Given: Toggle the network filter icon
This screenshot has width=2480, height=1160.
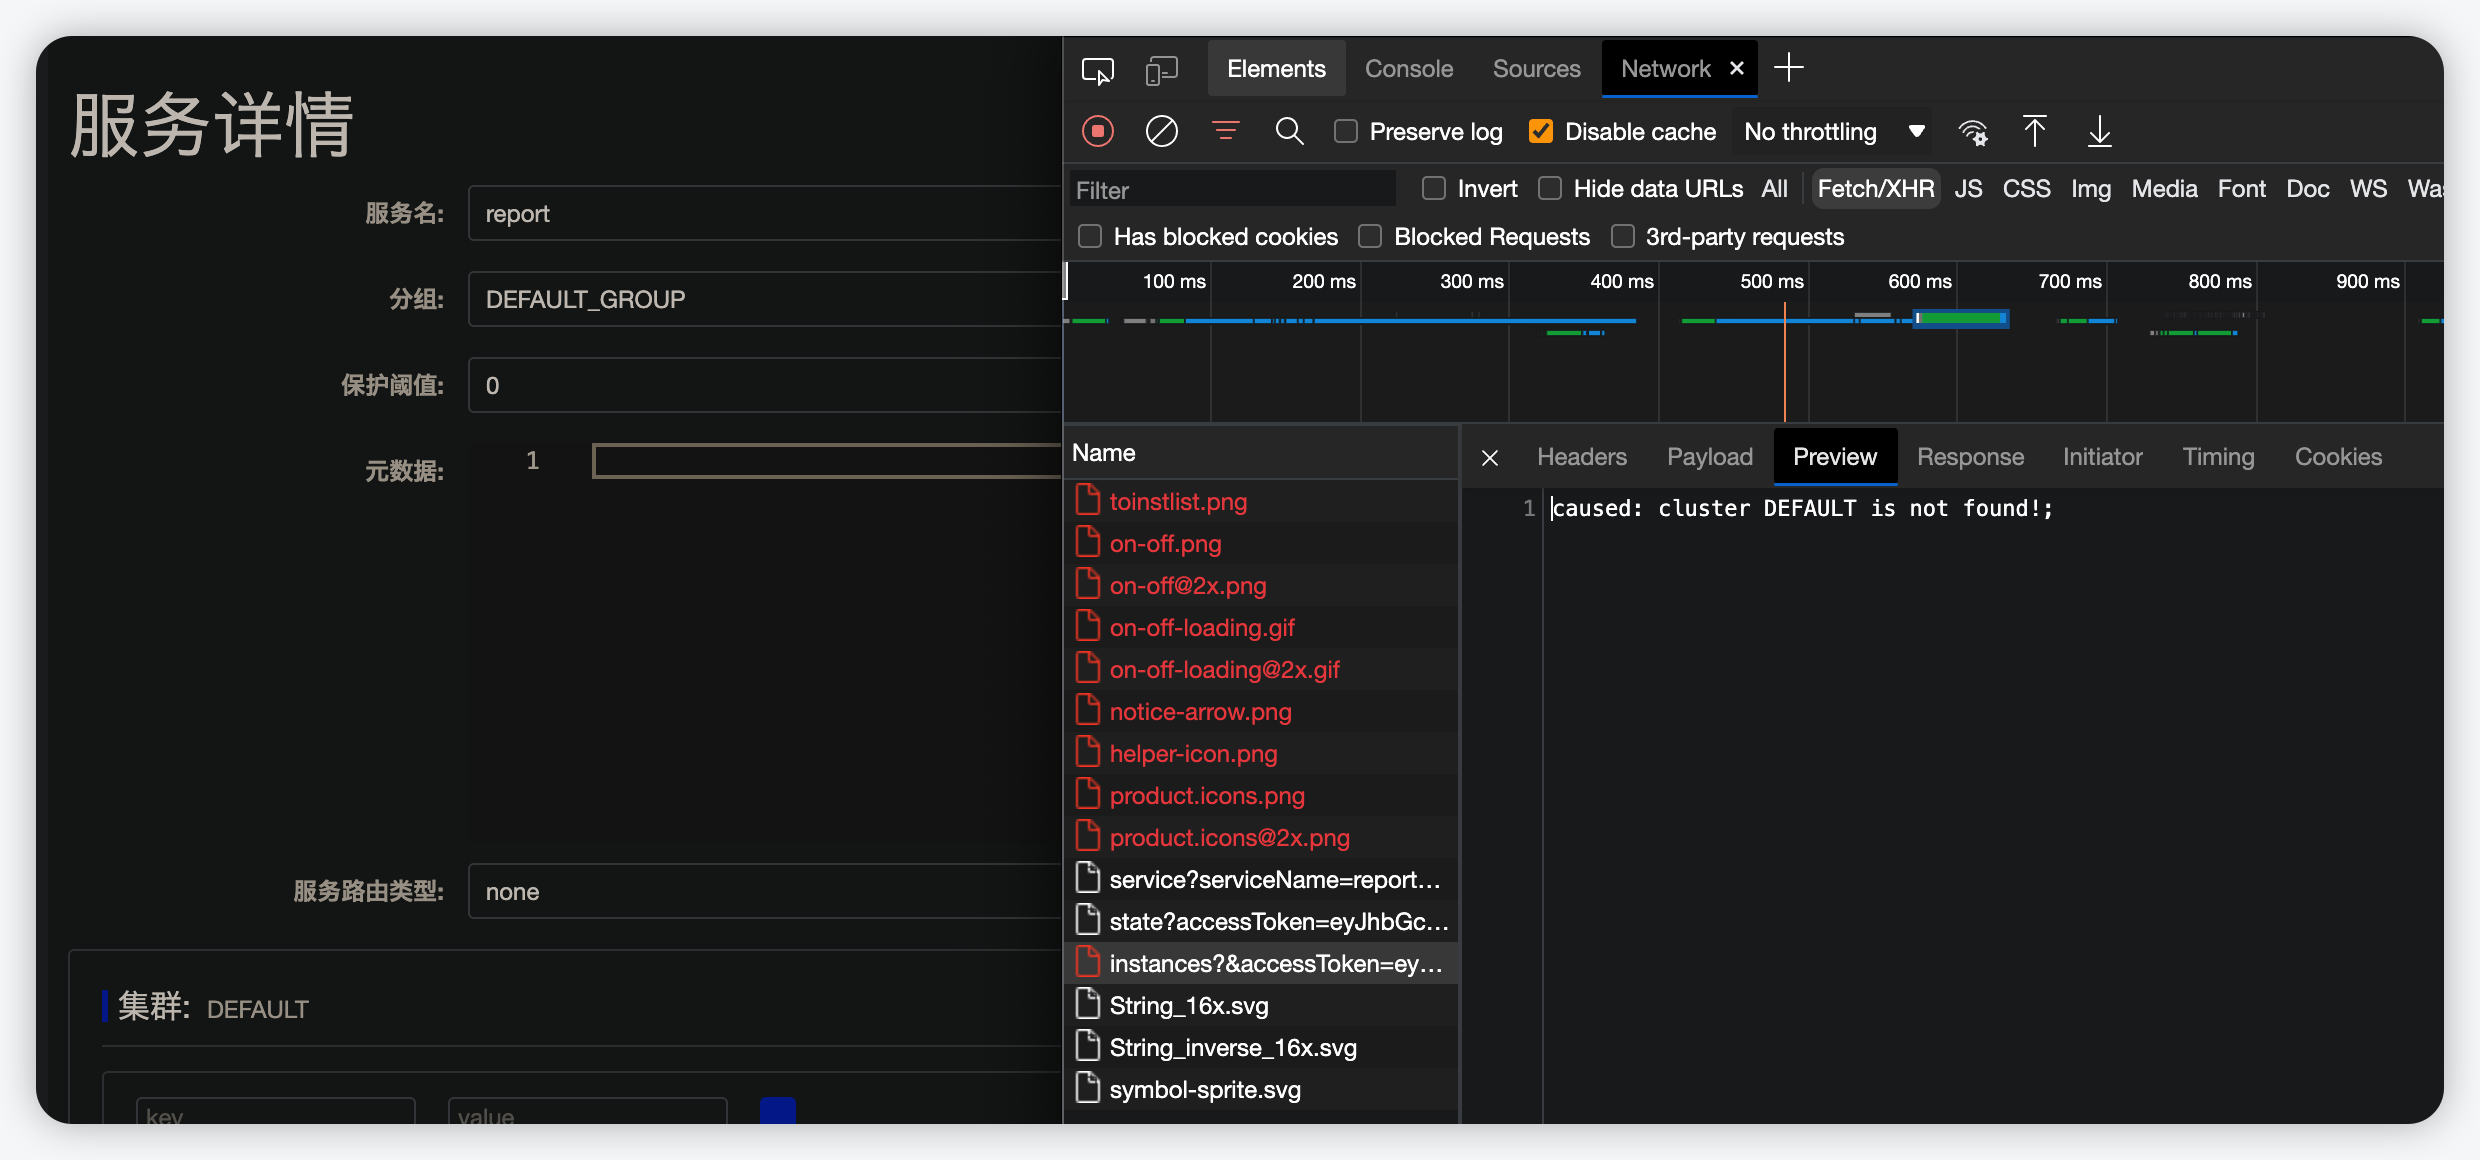Looking at the screenshot, I should pyautogui.click(x=1225, y=131).
